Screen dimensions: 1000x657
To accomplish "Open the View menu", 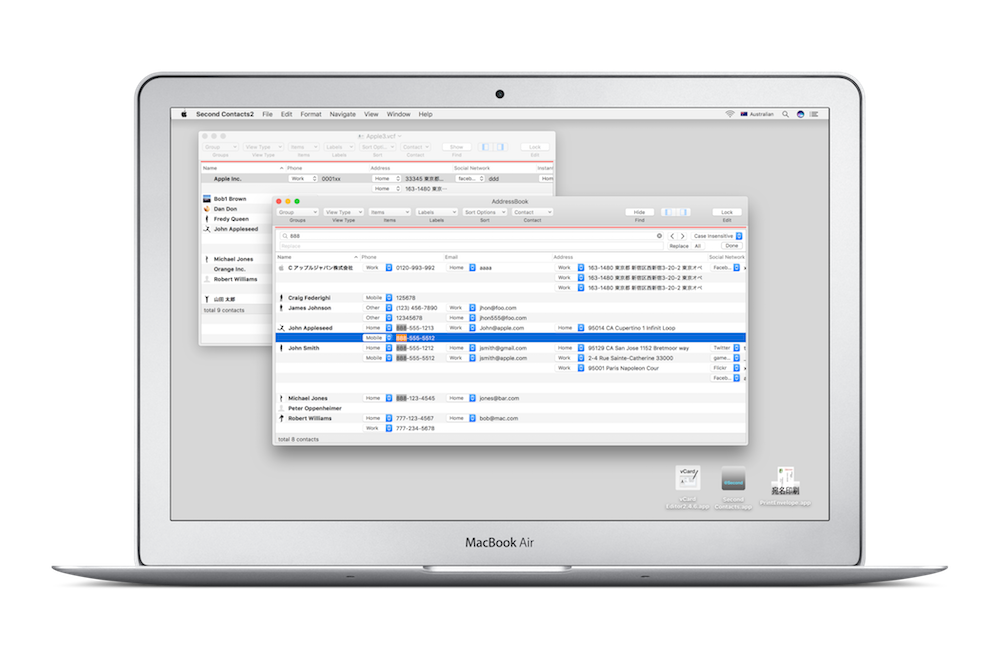I will coord(371,114).
